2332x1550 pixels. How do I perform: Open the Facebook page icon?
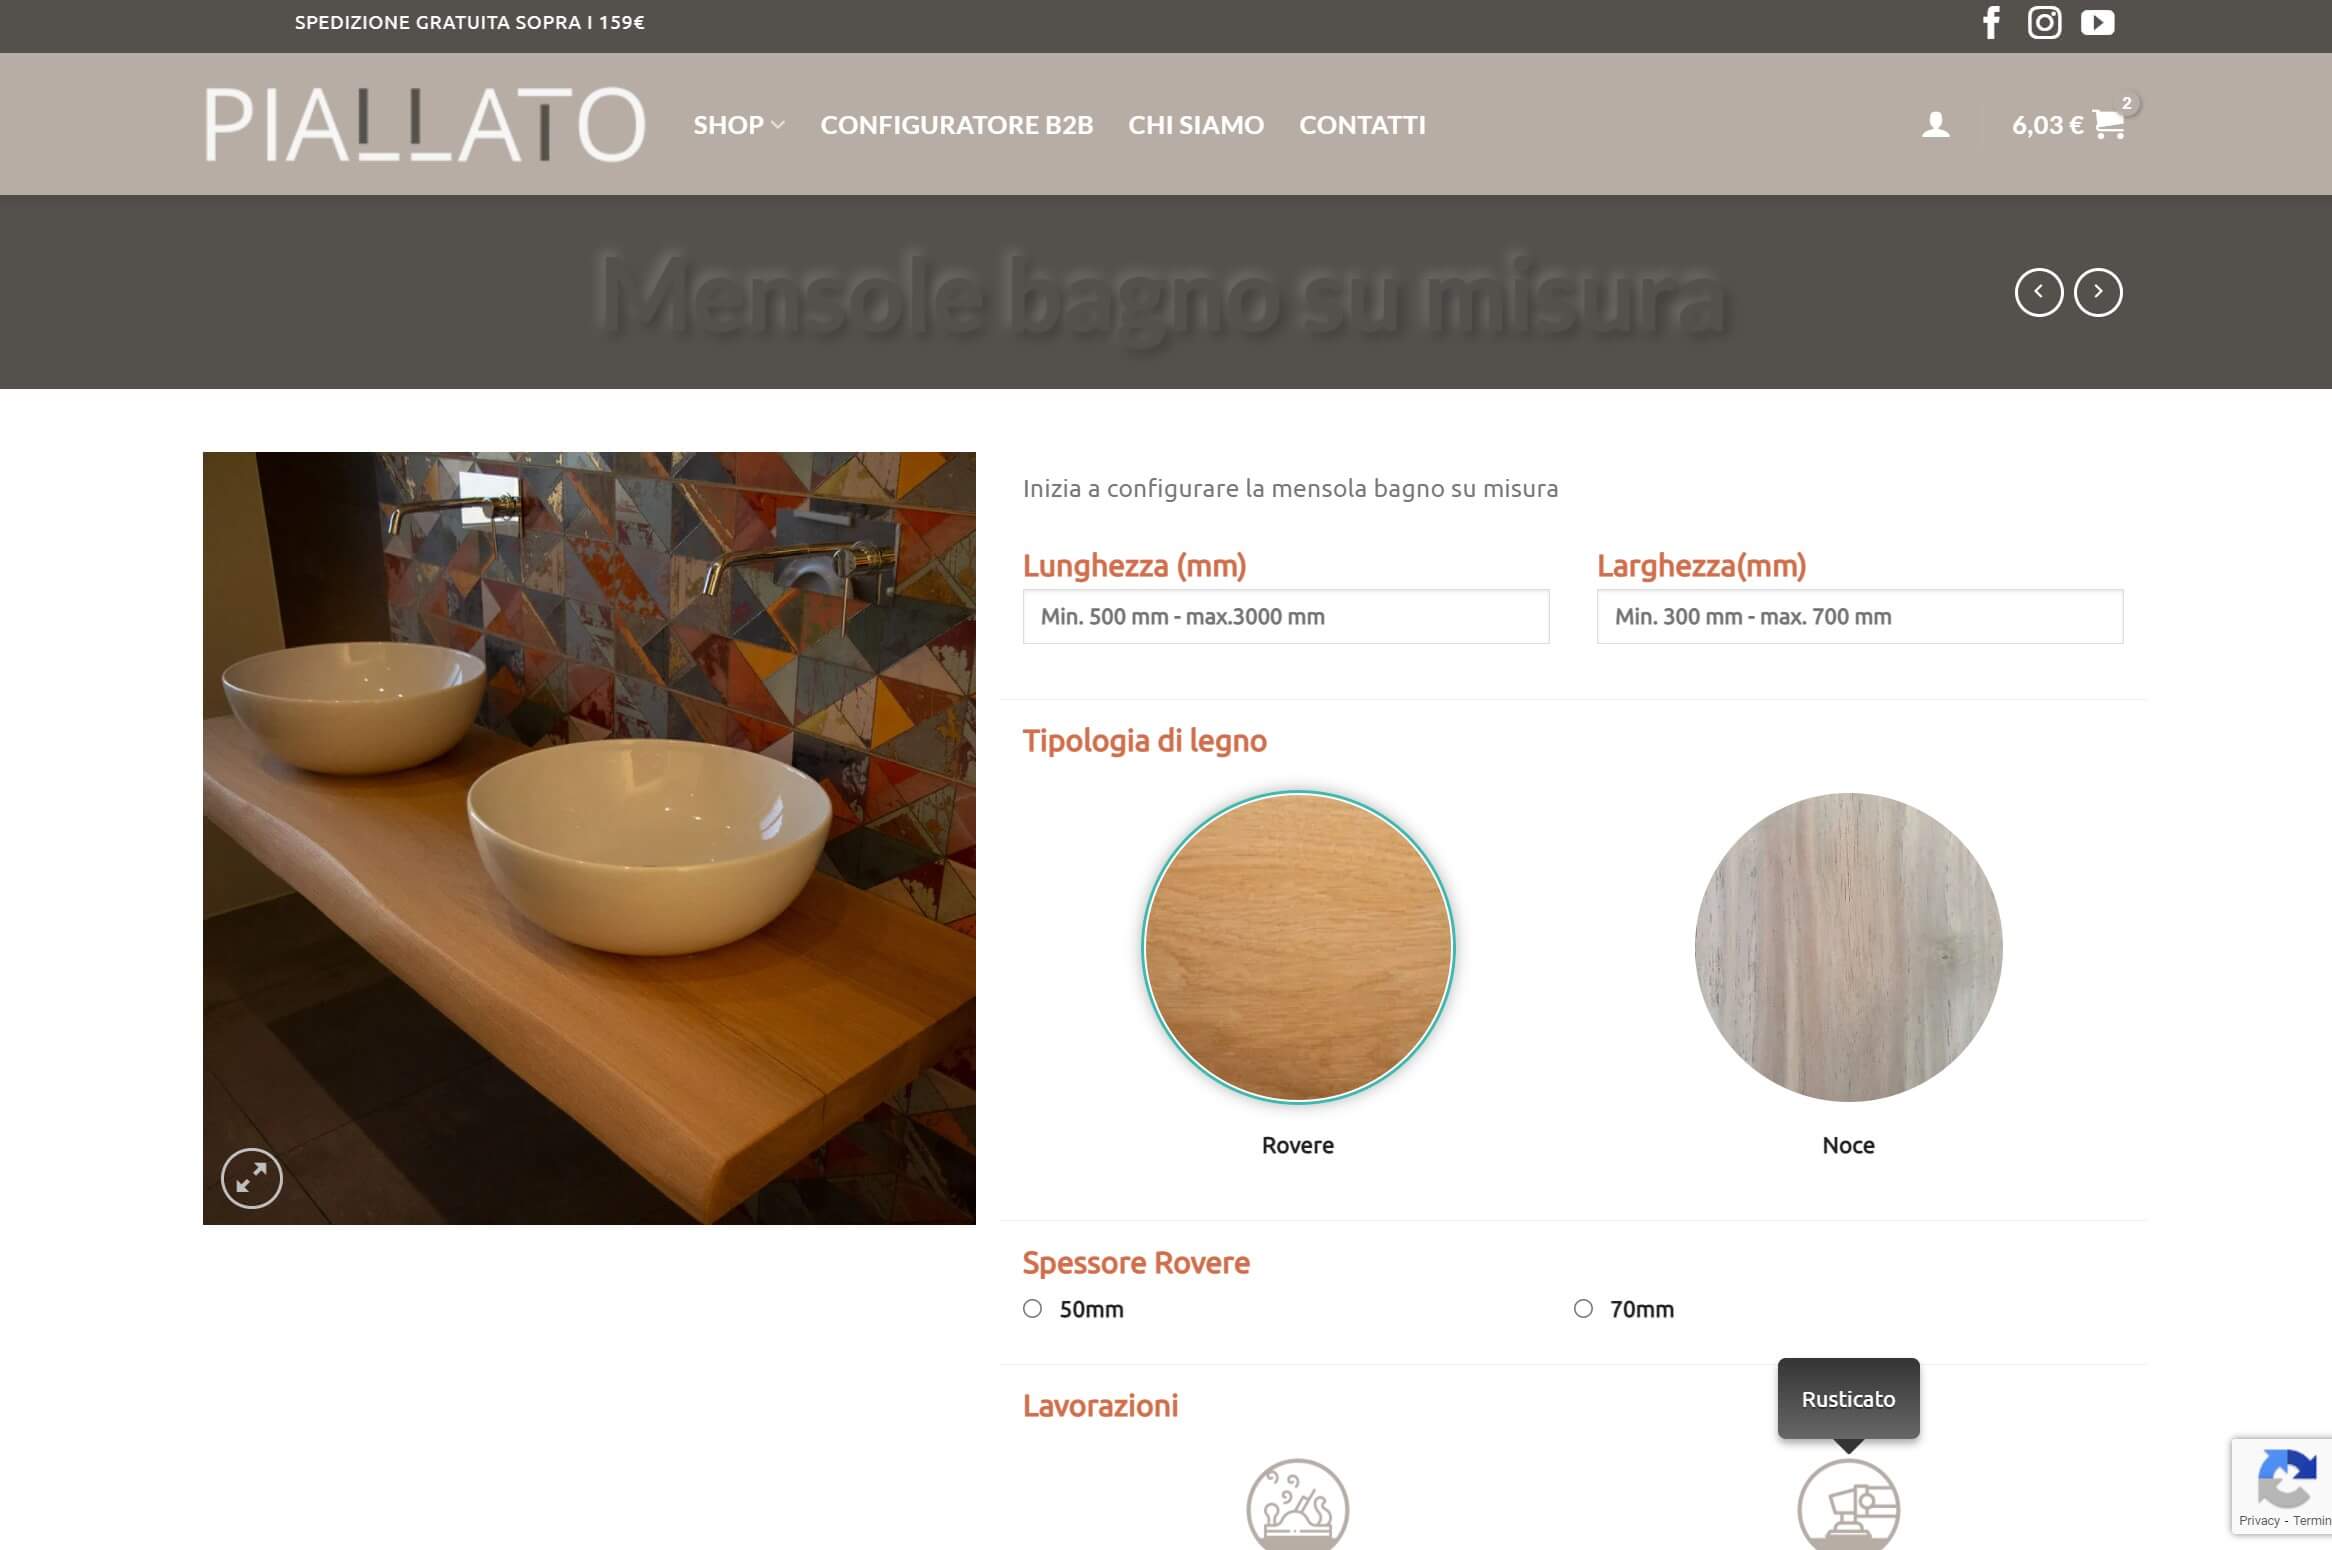[1991, 22]
